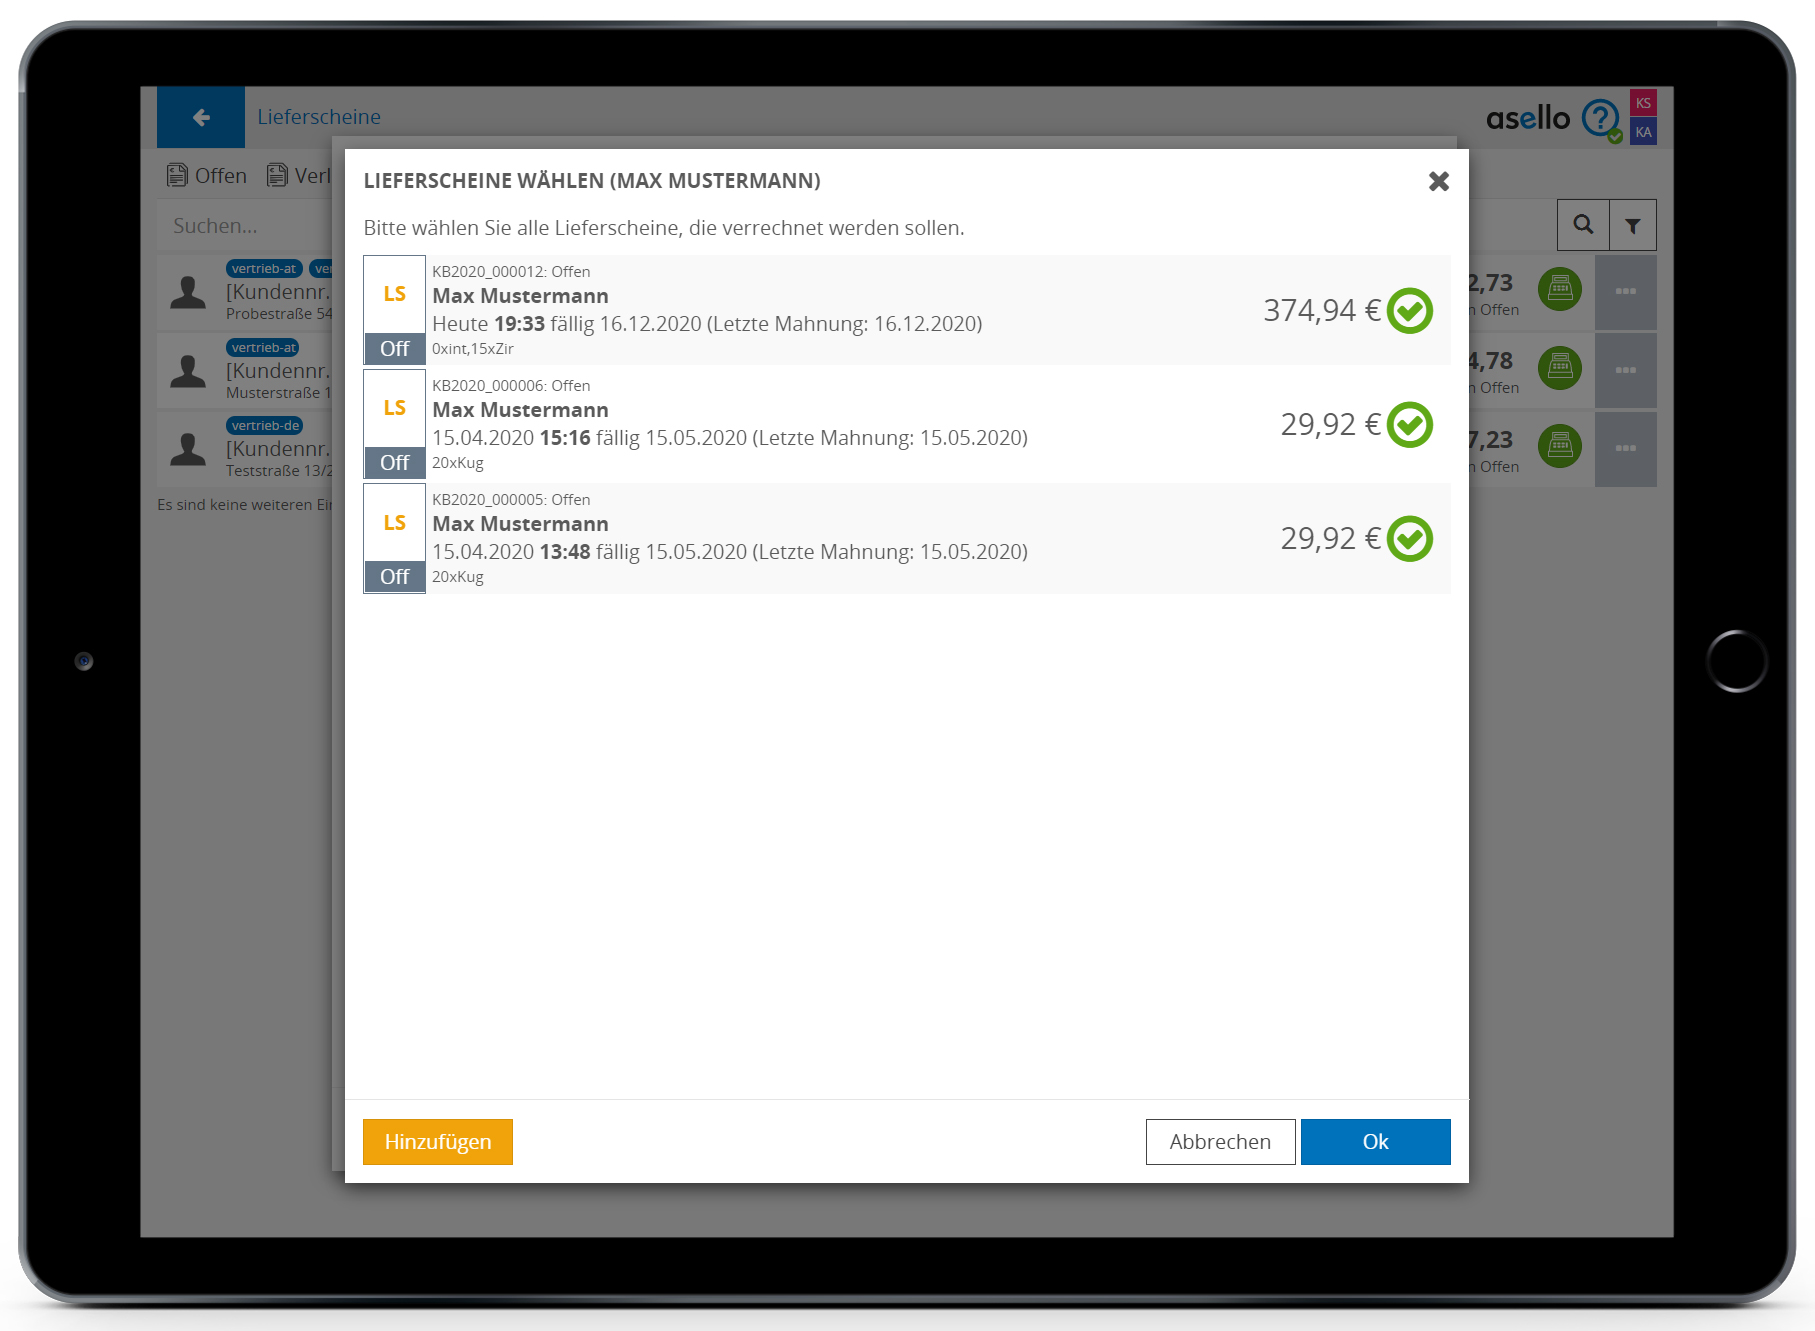Open the help question mark icon

point(1600,118)
